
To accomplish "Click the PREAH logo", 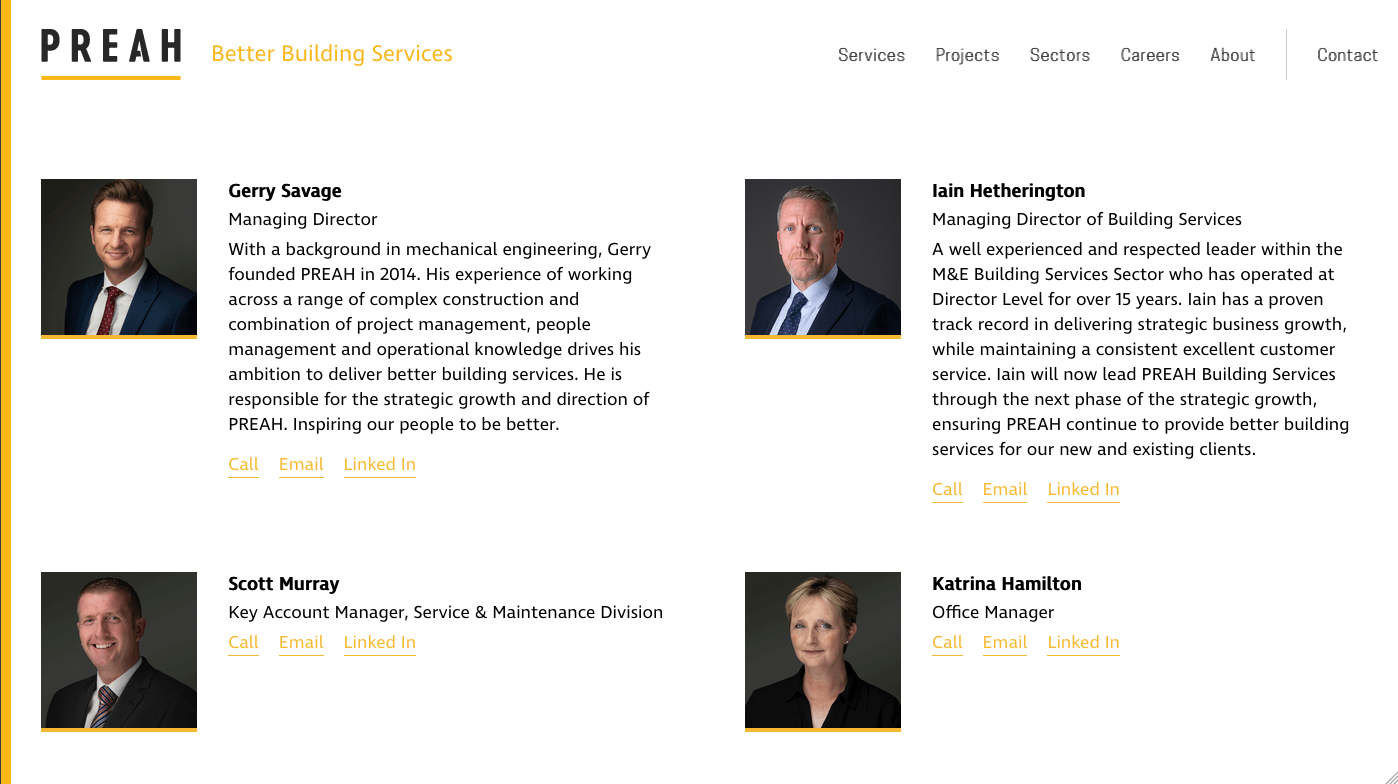I will tap(111, 48).
